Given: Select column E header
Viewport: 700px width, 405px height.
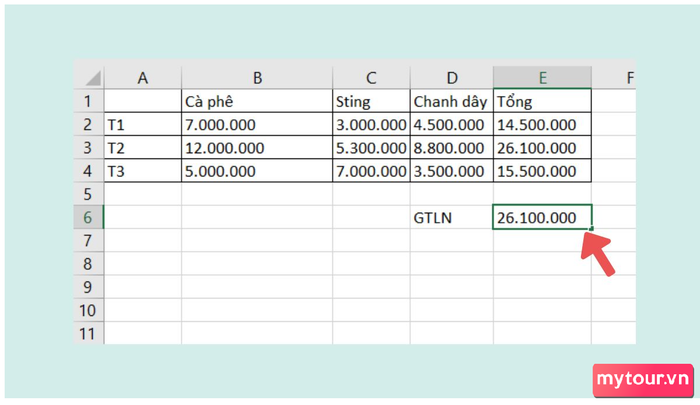Looking at the screenshot, I should pos(542,78).
